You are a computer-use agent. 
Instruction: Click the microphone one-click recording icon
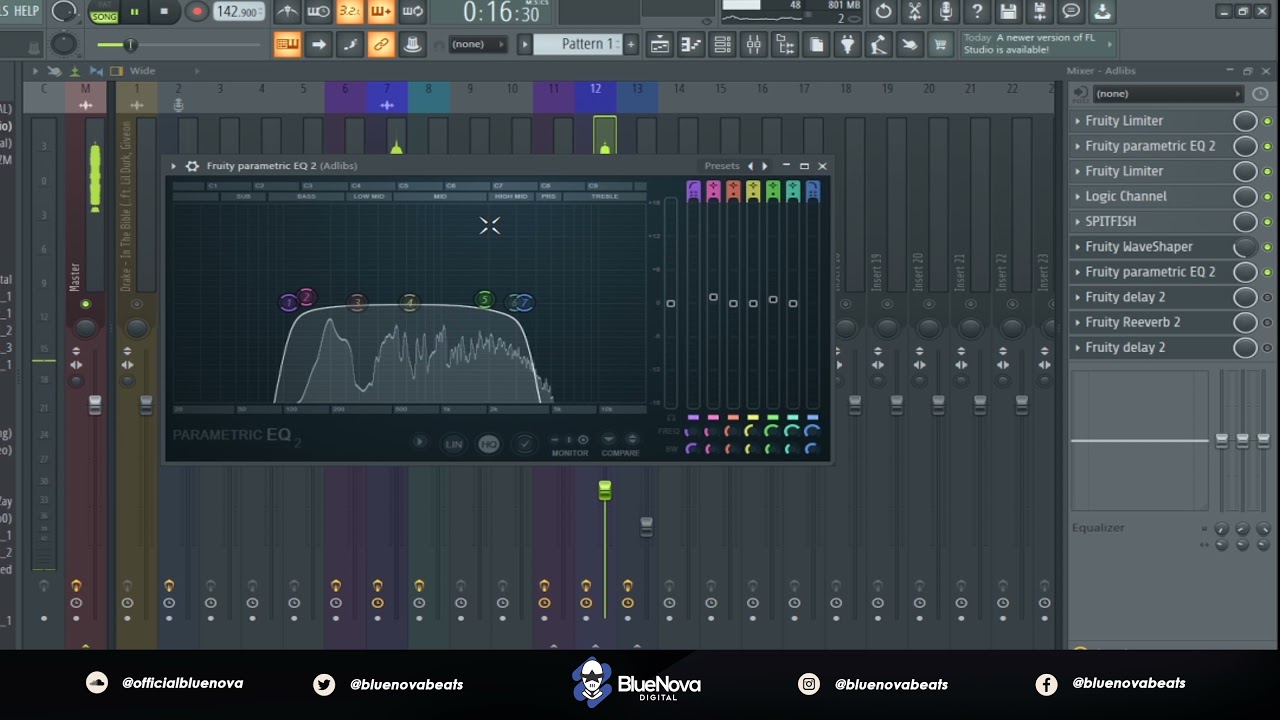946,12
